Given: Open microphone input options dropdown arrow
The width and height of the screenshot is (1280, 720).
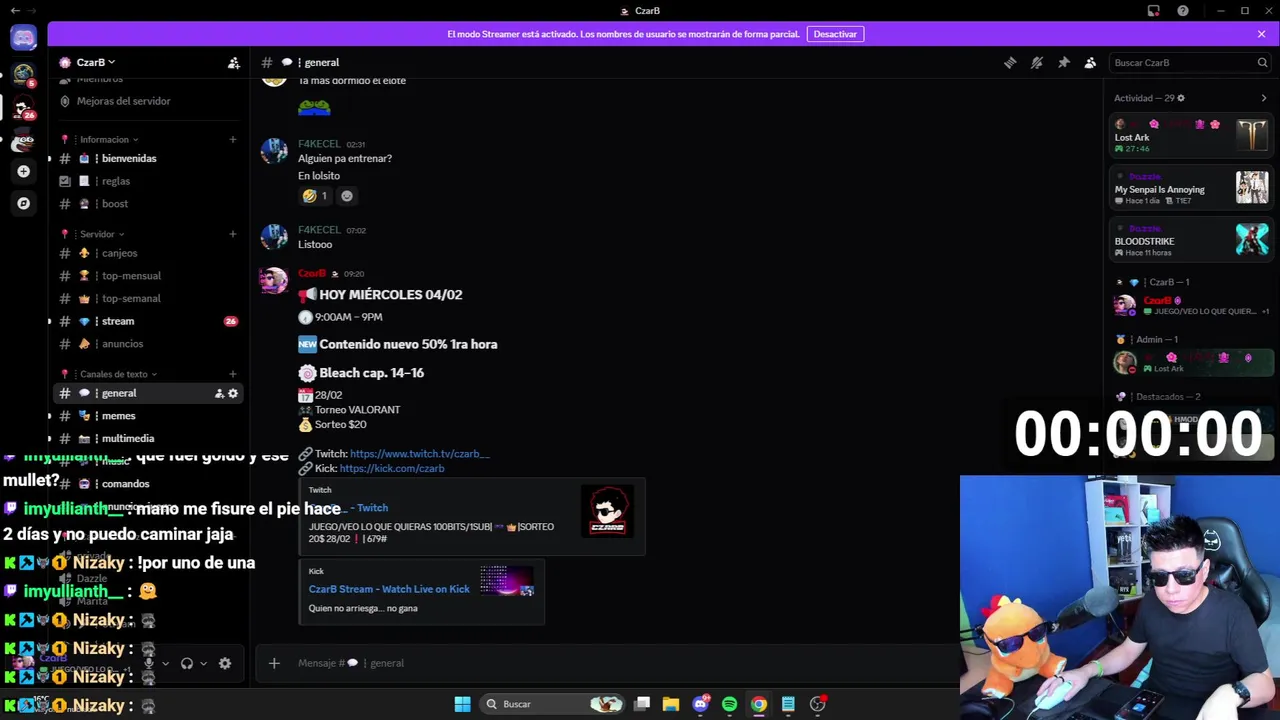Looking at the screenshot, I should (x=165, y=663).
